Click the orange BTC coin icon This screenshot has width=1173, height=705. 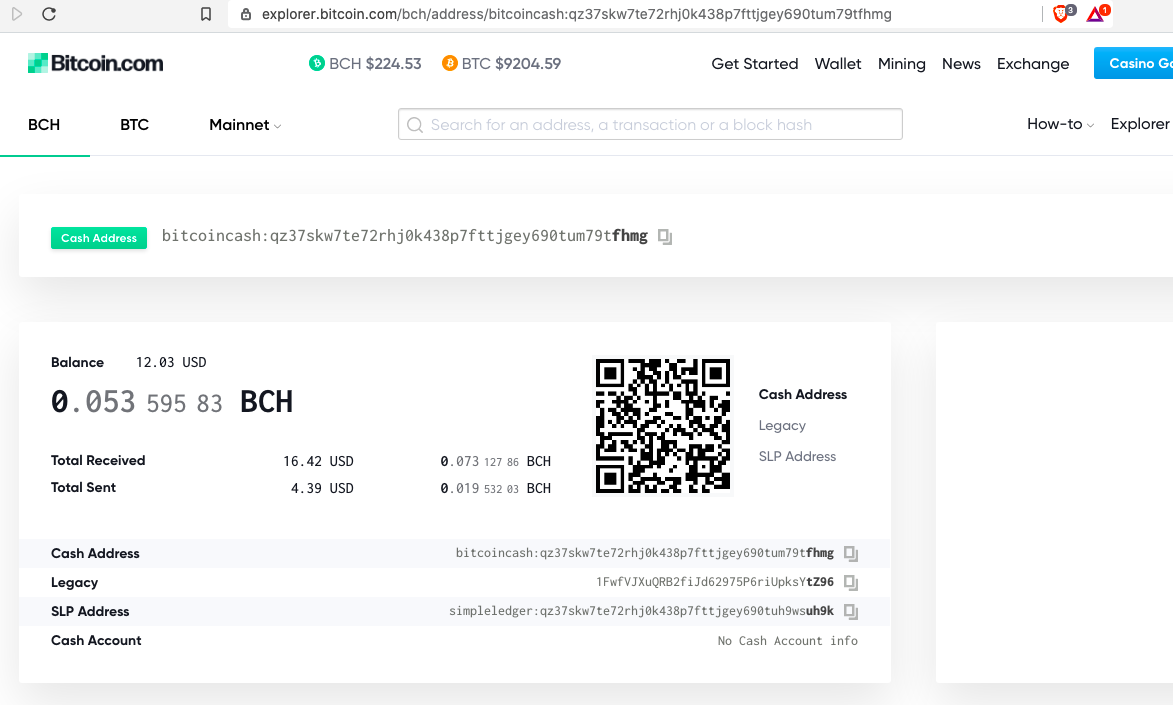[x=449, y=64]
